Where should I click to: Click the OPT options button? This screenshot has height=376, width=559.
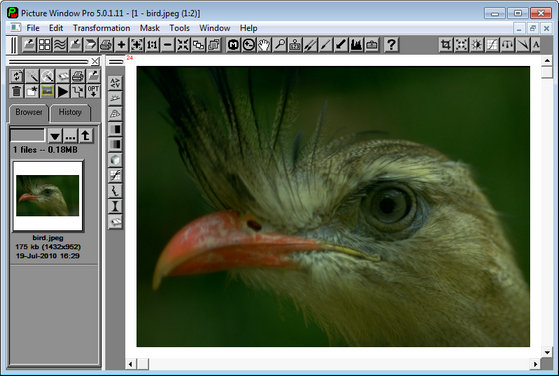coord(93,91)
